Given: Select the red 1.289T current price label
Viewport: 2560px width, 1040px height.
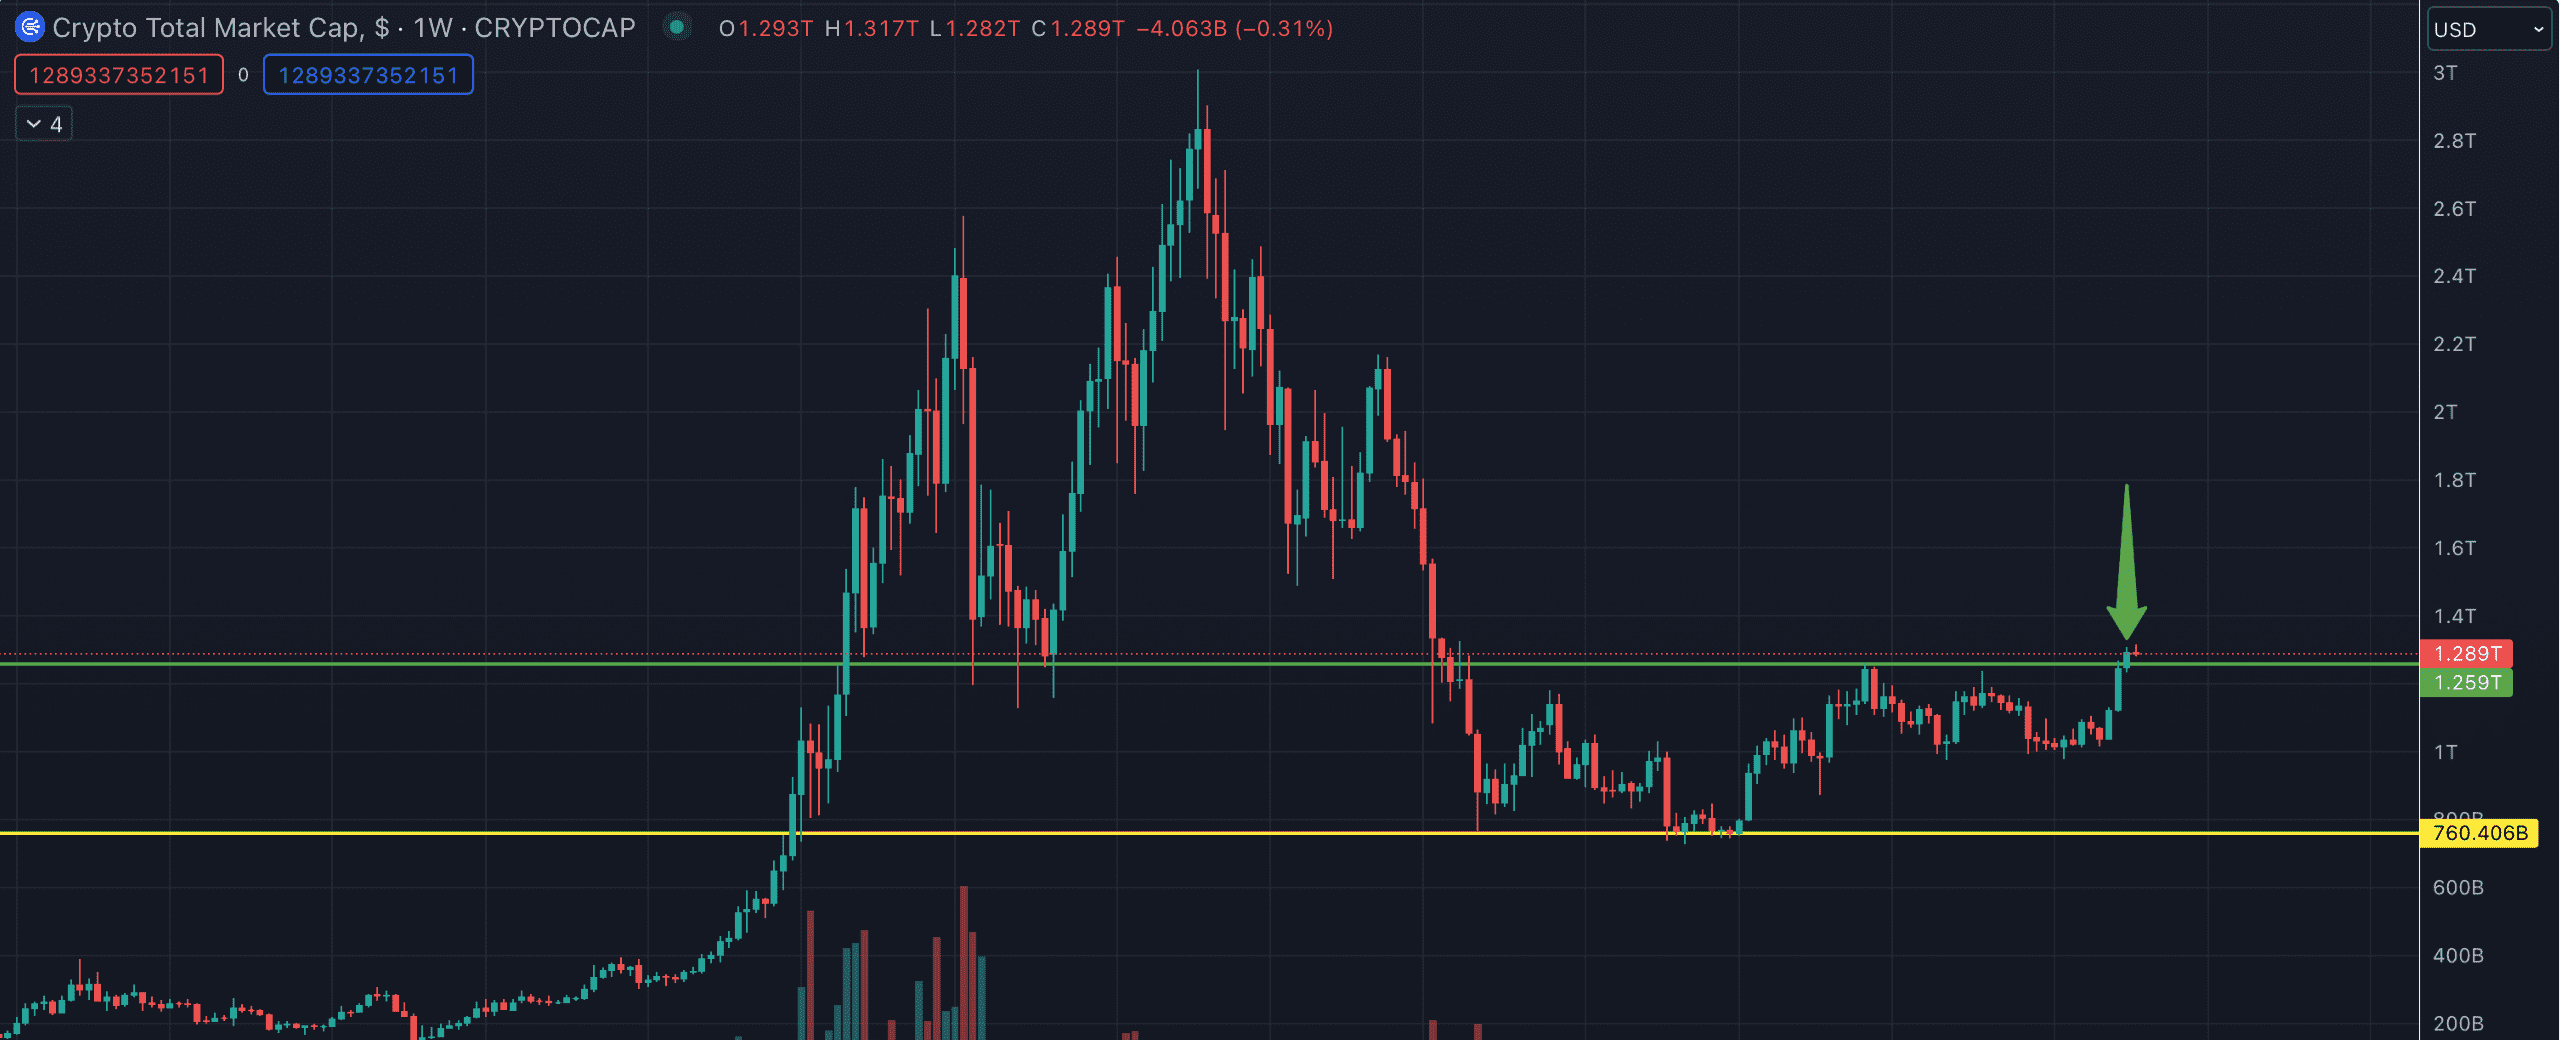Looking at the screenshot, I should coord(2466,654).
